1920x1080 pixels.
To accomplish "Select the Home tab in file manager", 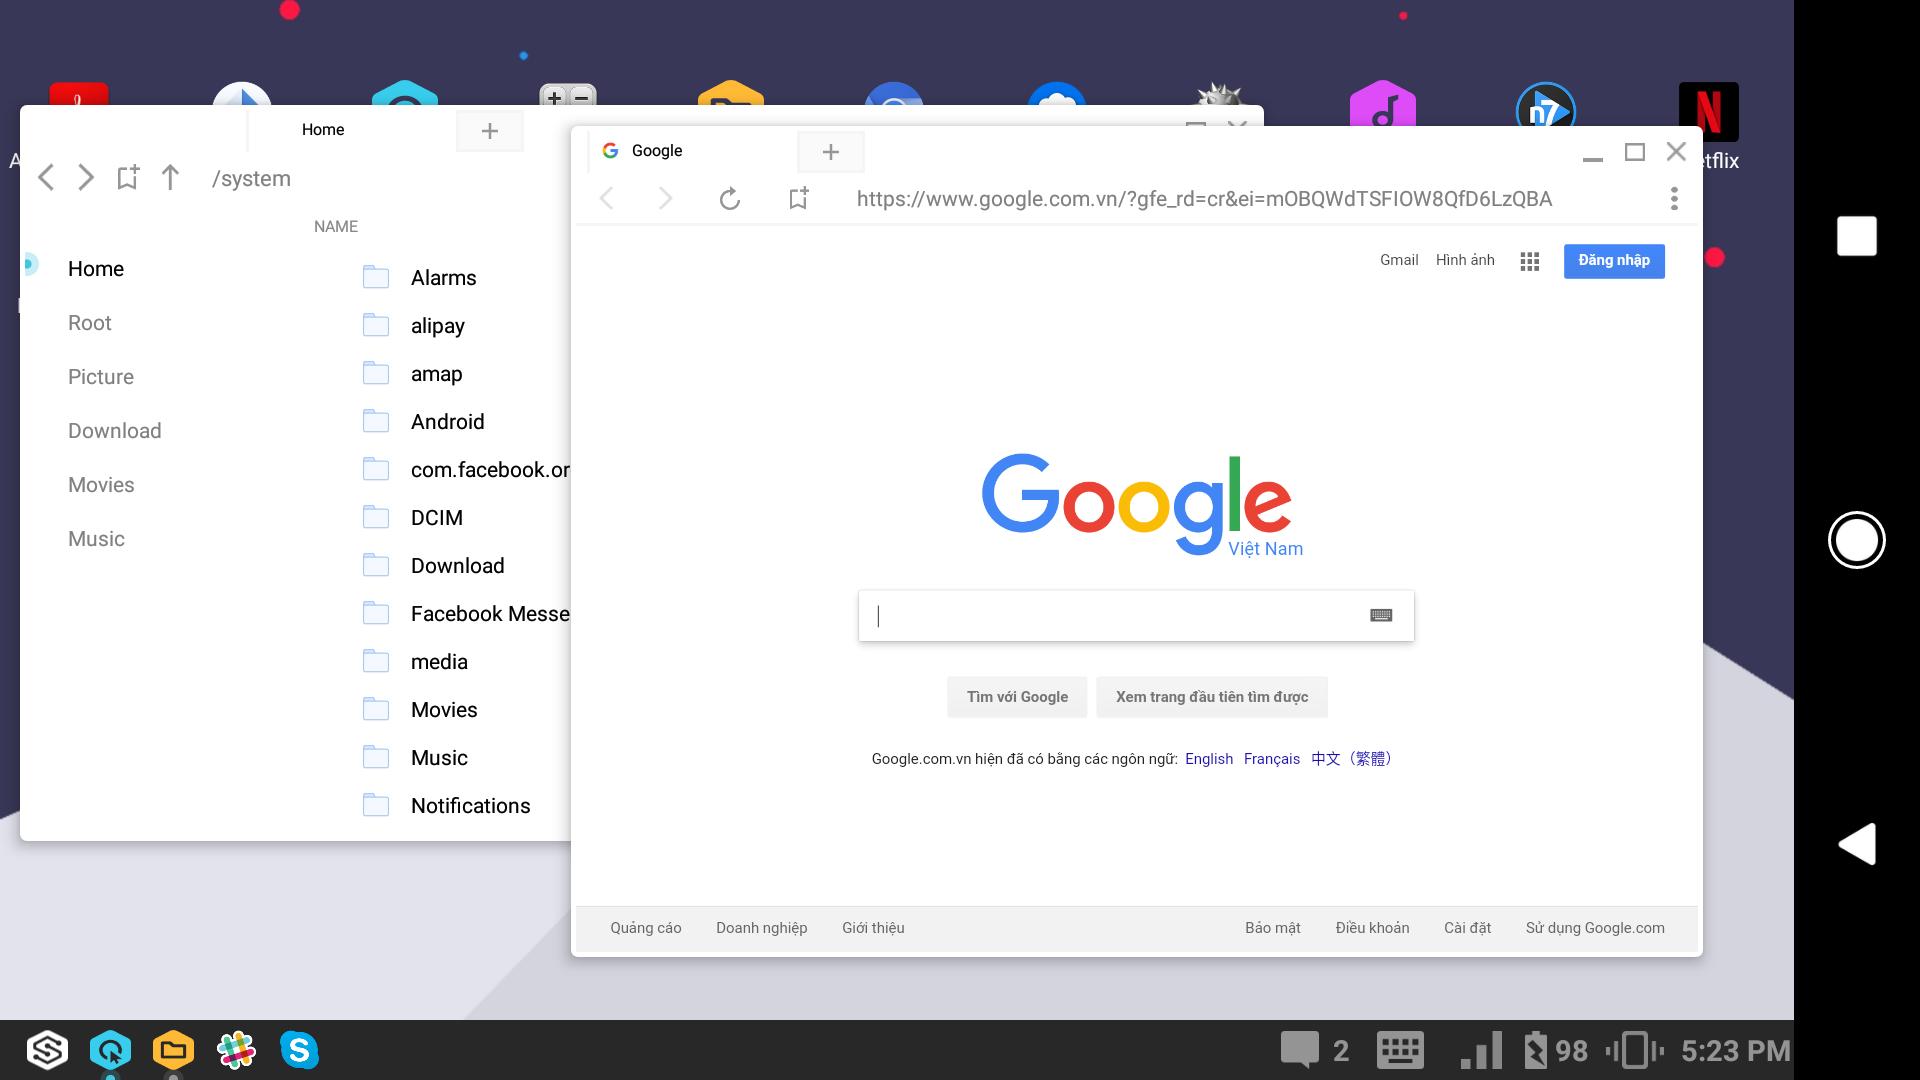I will pyautogui.click(x=323, y=130).
